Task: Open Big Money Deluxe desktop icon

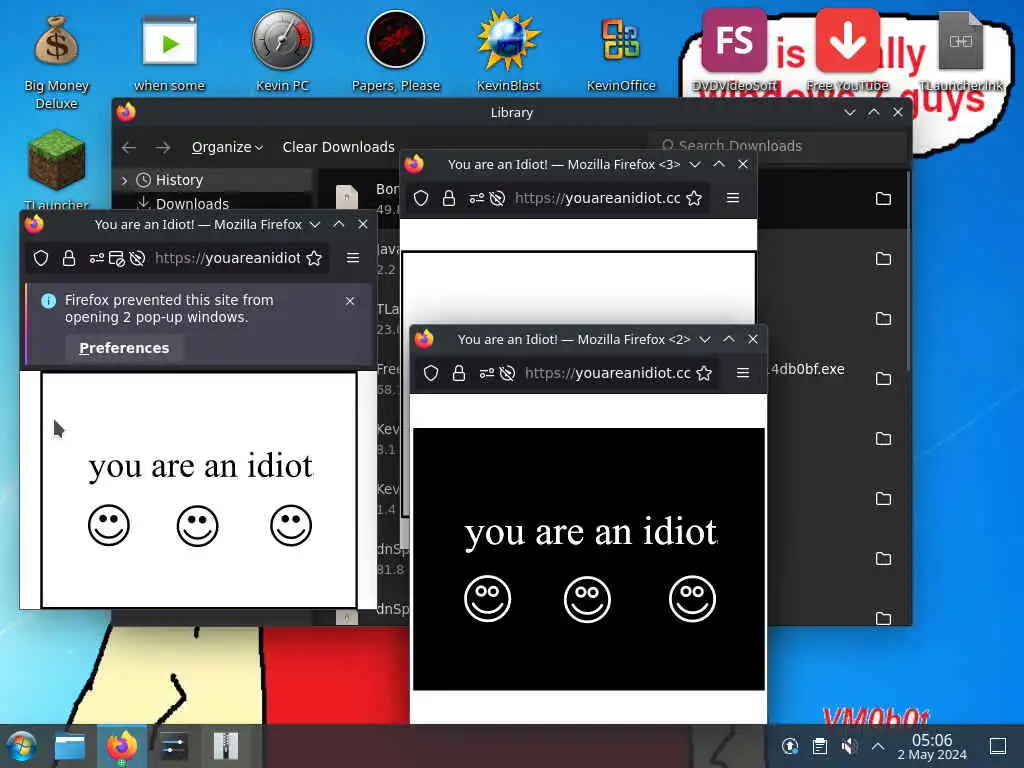Action: (56, 61)
